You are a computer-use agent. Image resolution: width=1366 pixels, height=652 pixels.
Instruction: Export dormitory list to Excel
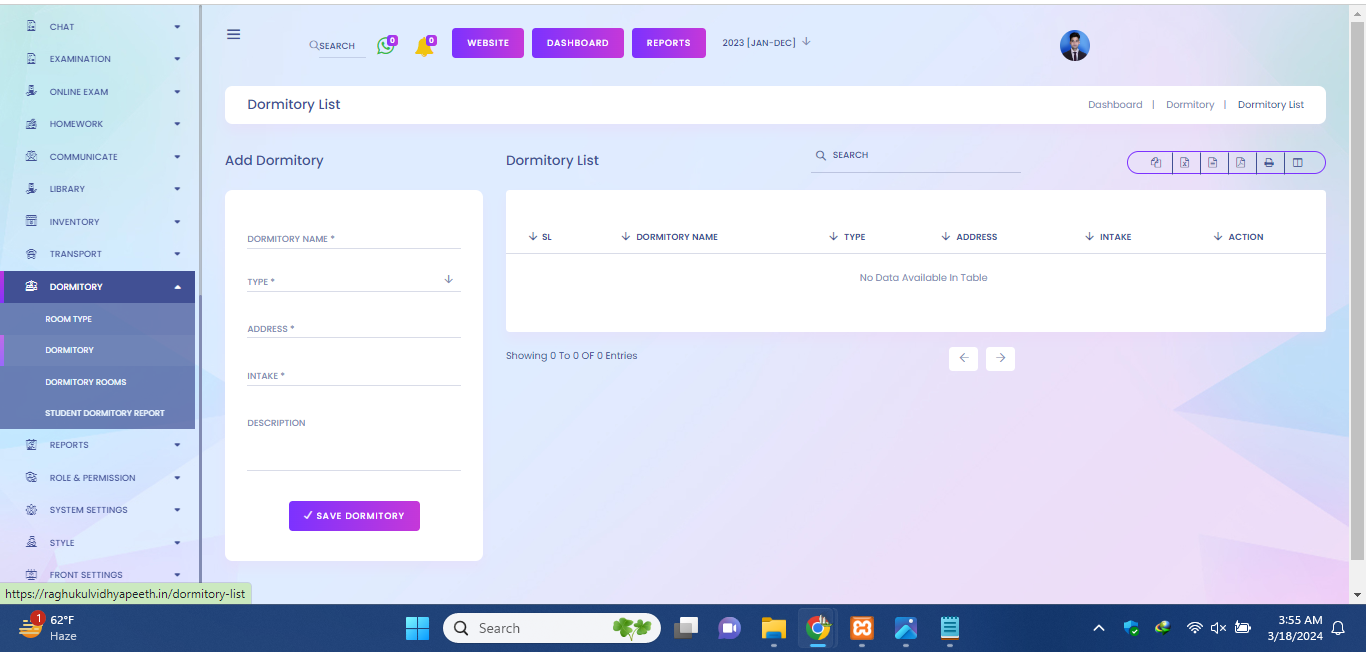pyautogui.click(x=1184, y=163)
